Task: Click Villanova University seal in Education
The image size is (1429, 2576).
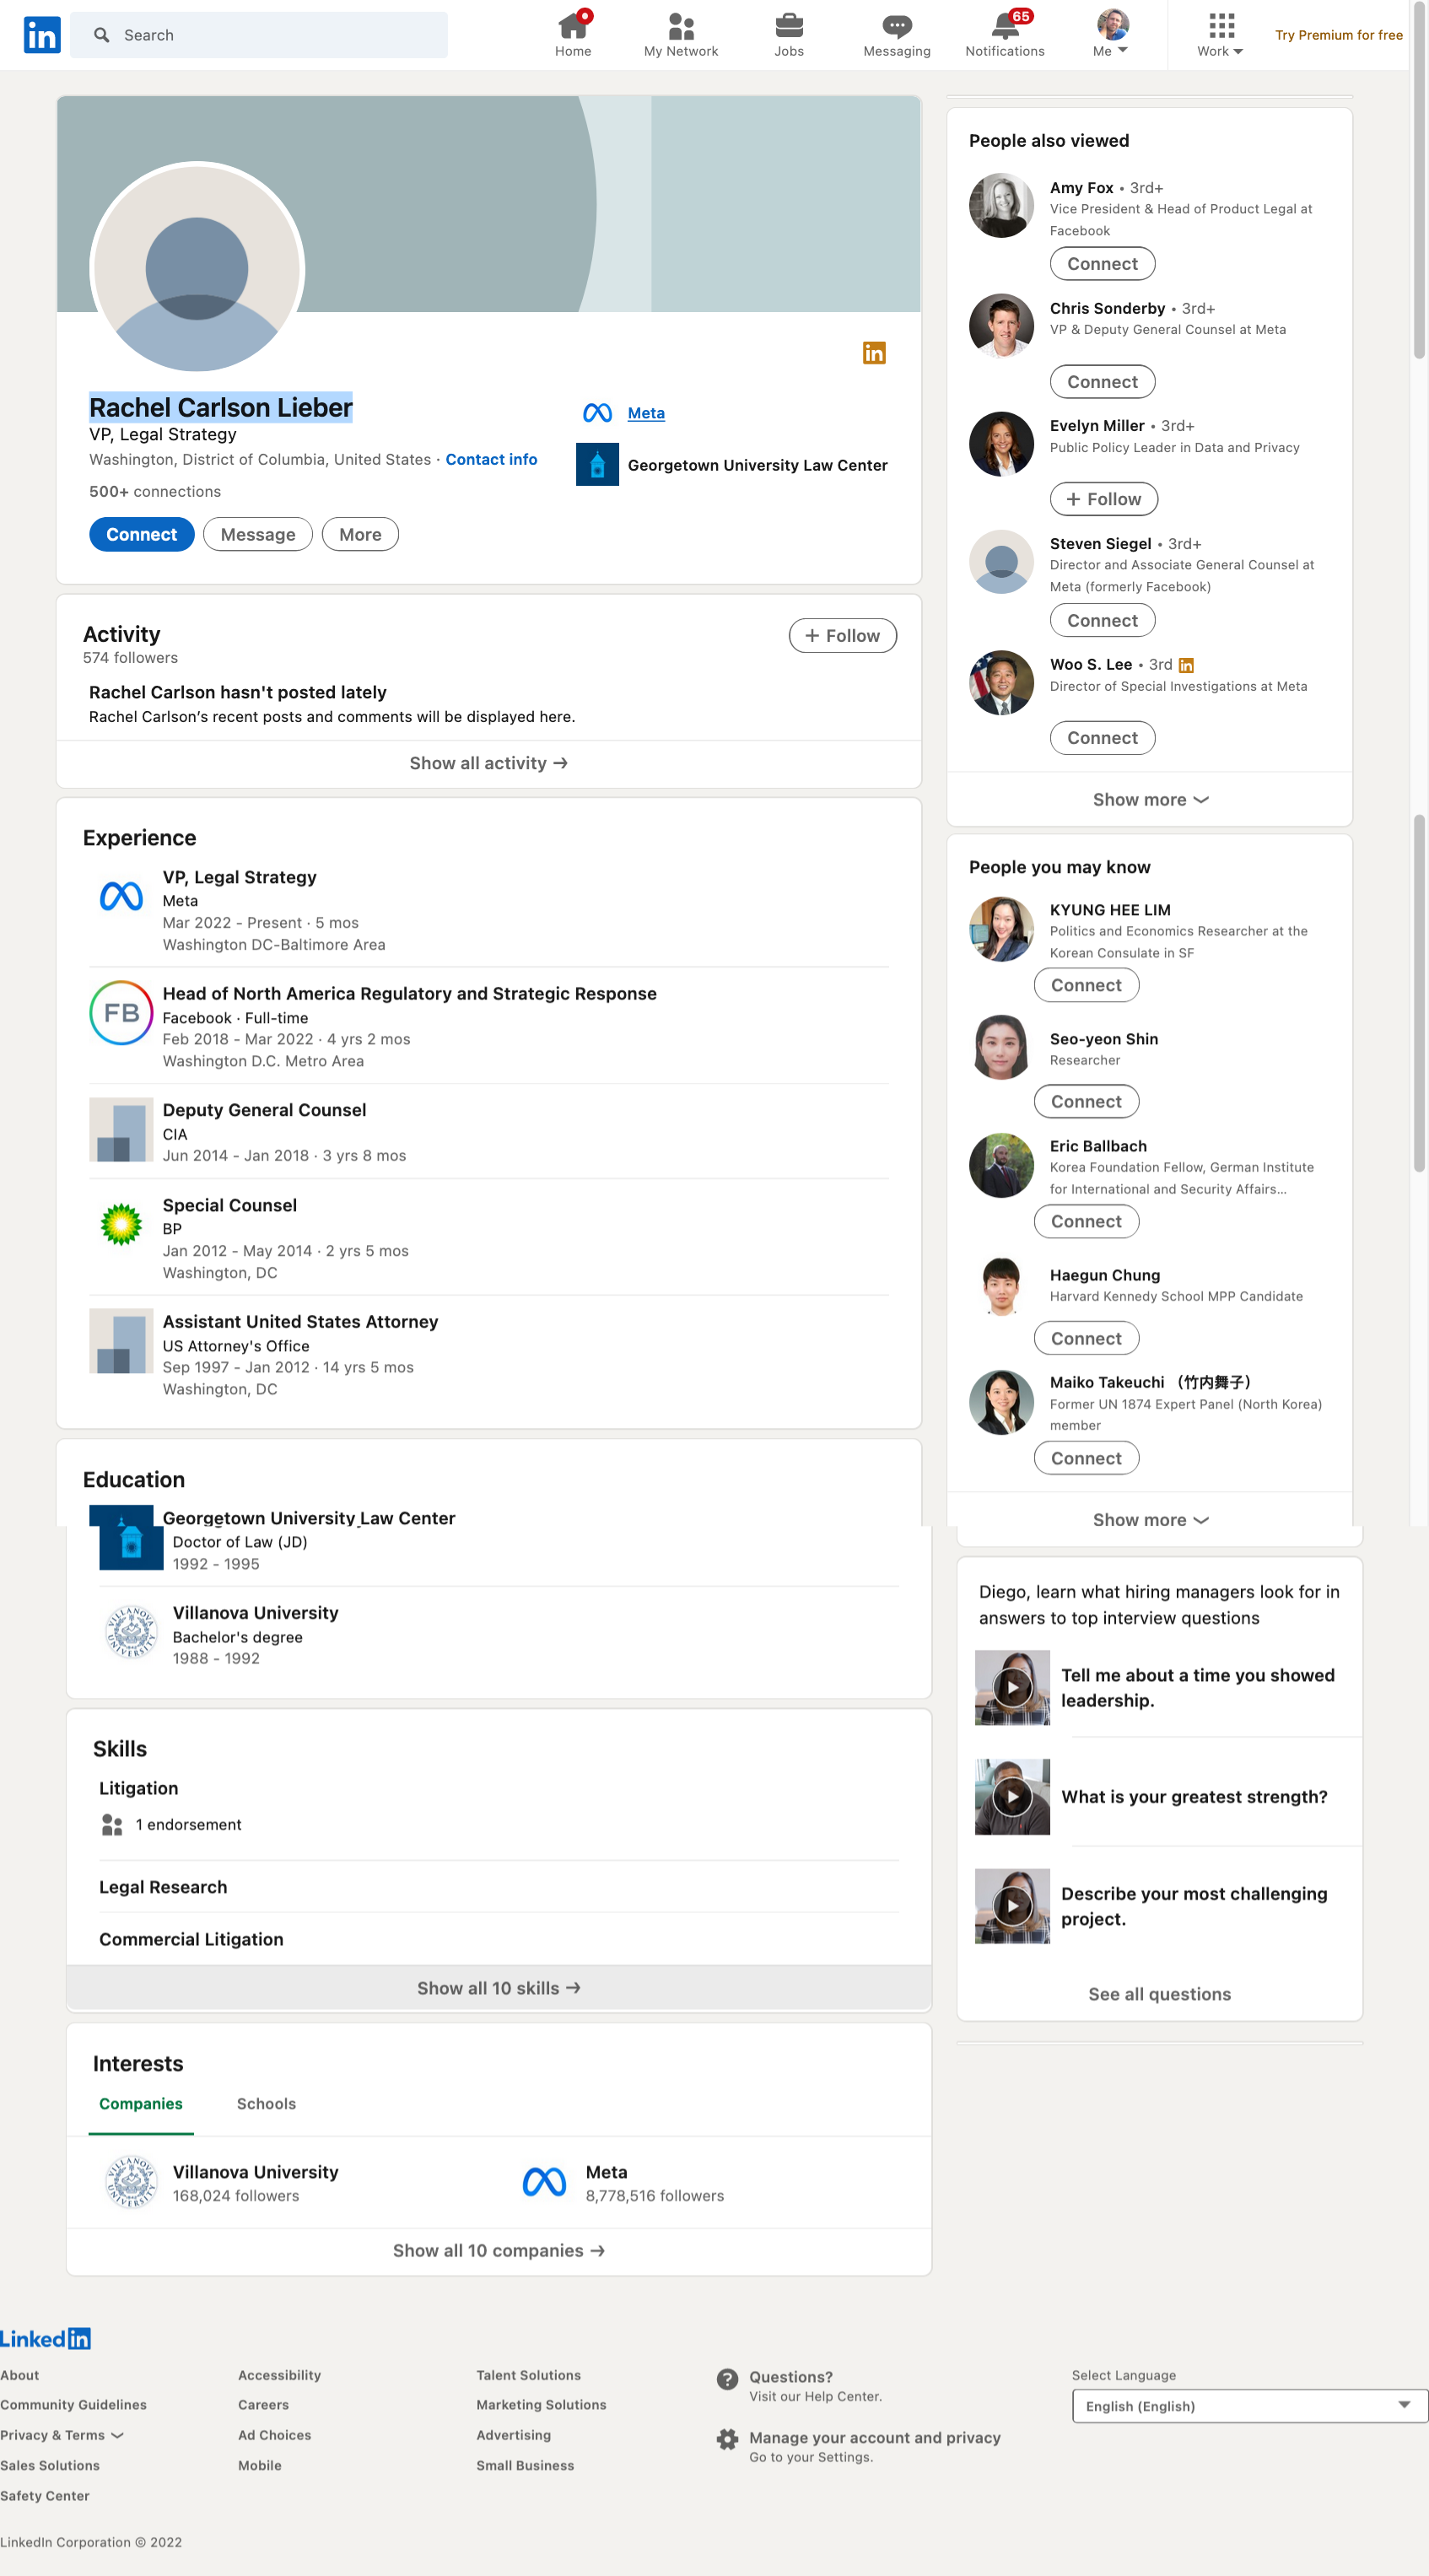Action: click(131, 1633)
